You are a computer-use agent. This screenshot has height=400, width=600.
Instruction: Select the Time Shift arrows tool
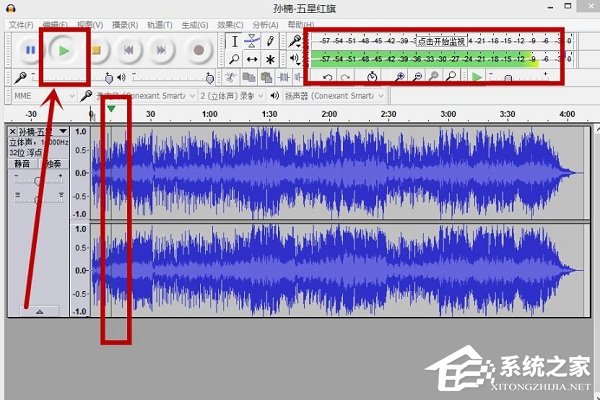[252, 59]
